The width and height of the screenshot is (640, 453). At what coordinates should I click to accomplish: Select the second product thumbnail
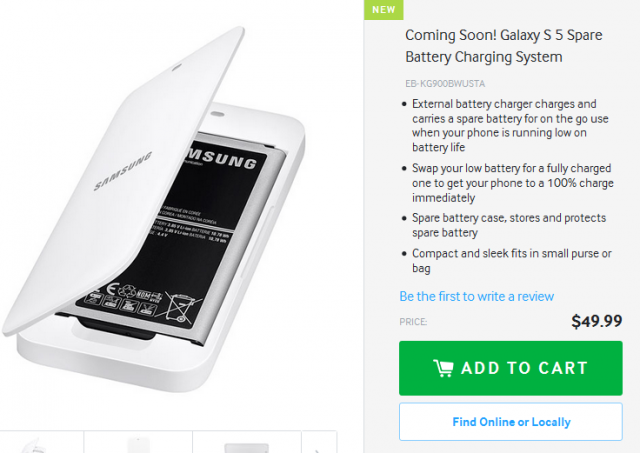(138, 445)
